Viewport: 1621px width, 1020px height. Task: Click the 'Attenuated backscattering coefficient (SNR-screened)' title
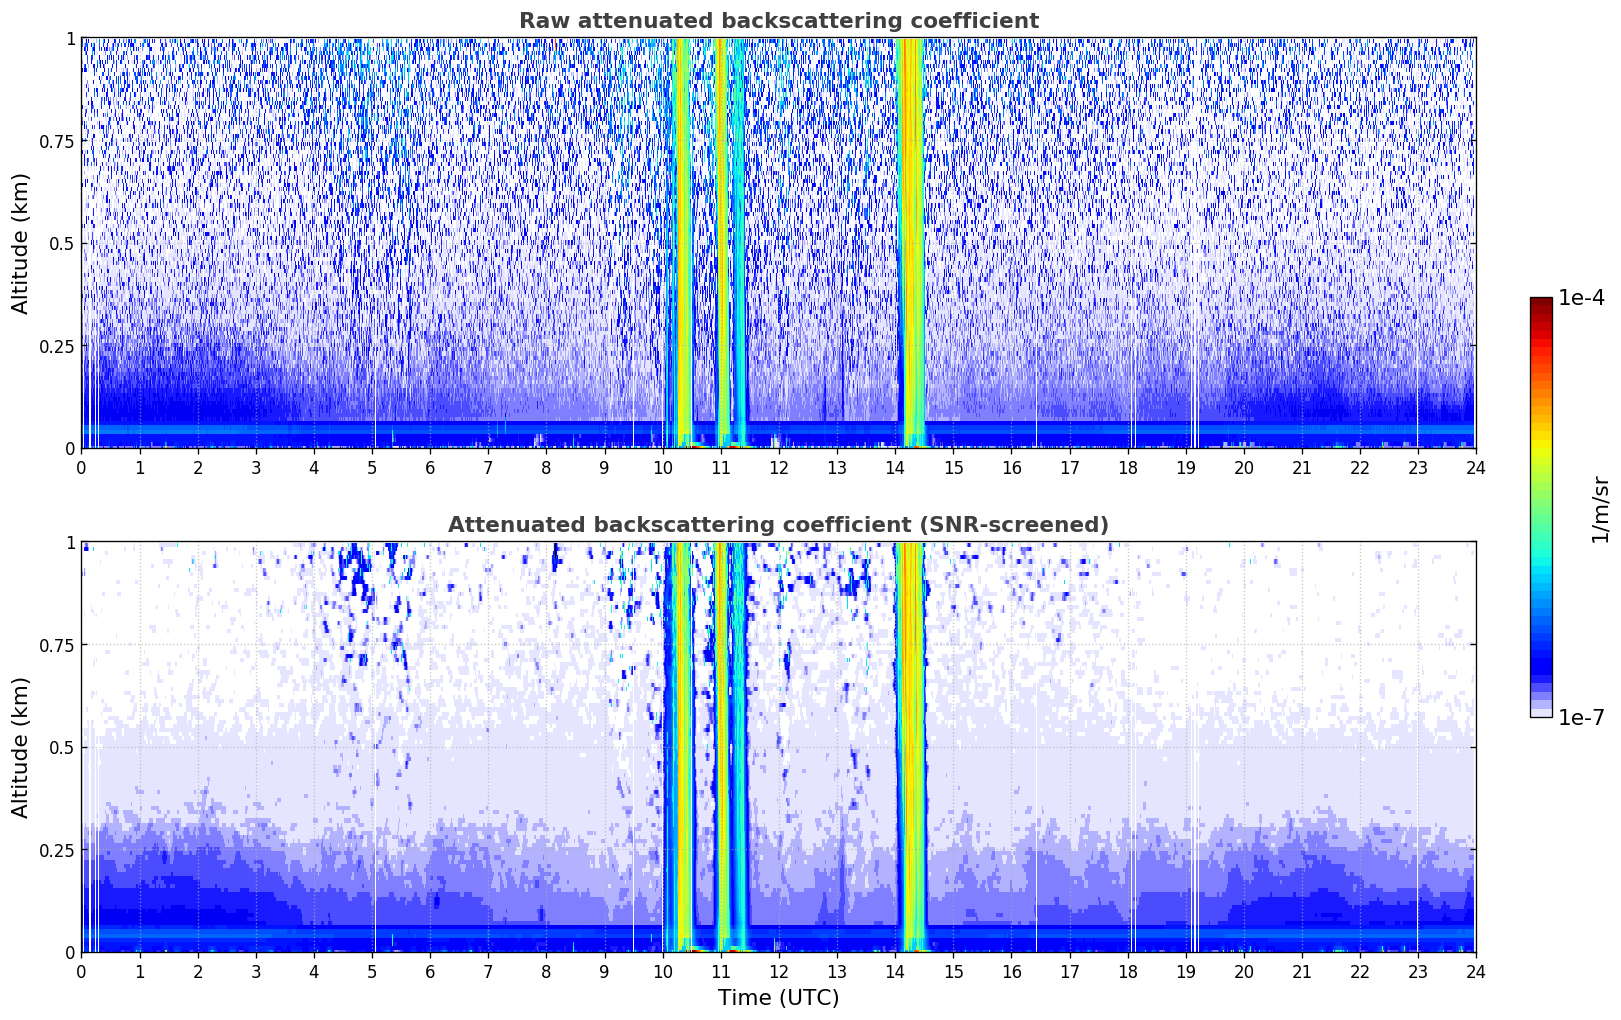click(778, 525)
